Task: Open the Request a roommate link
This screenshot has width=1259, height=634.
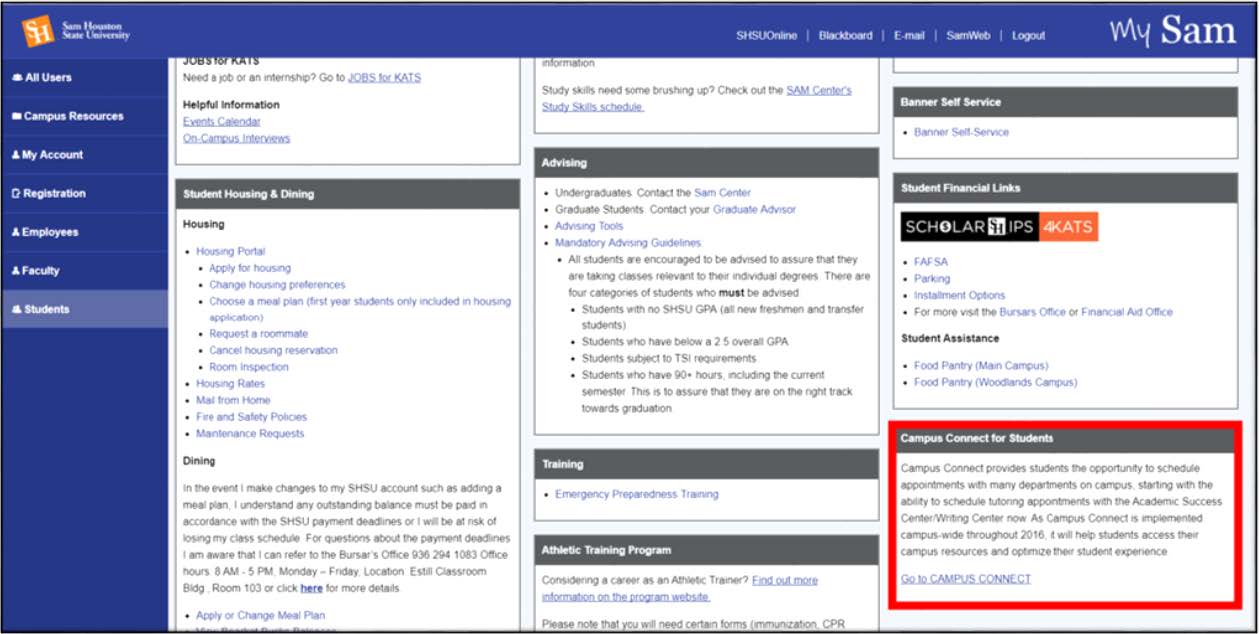Action: [x=259, y=334]
